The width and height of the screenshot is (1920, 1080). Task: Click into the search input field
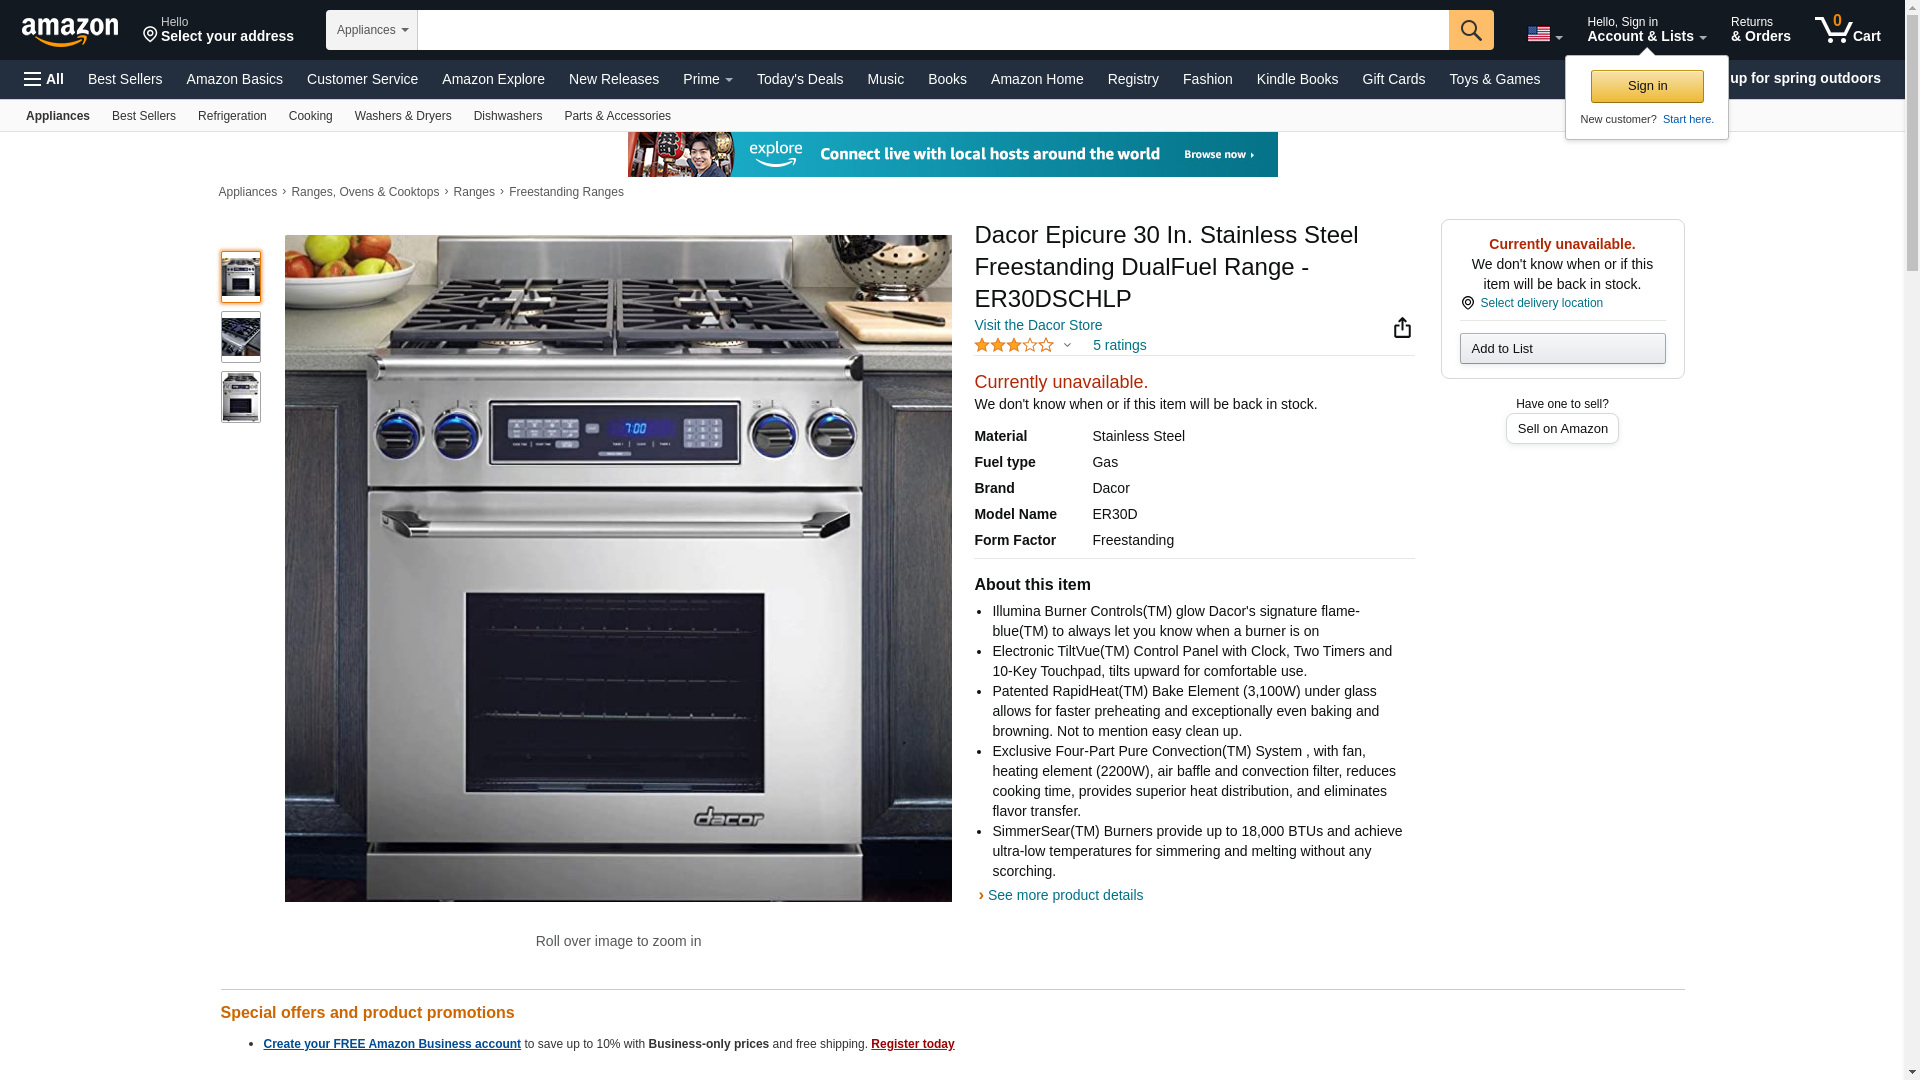[933, 30]
